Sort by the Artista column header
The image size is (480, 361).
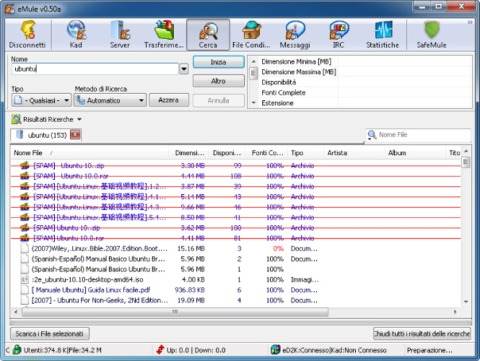[x=353, y=153]
